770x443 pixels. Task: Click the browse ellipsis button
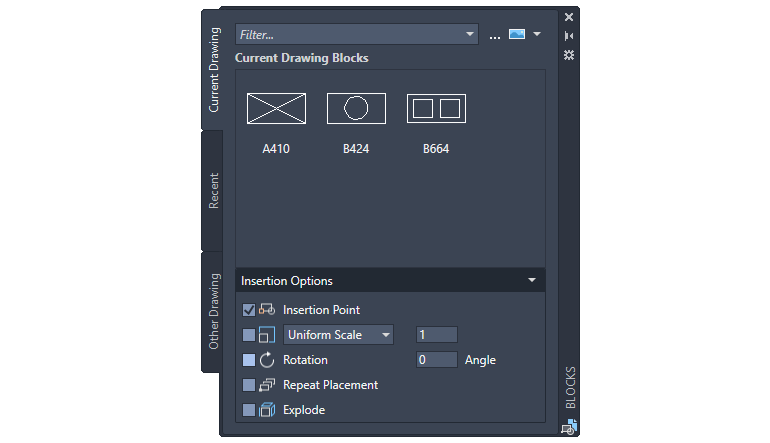click(495, 35)
